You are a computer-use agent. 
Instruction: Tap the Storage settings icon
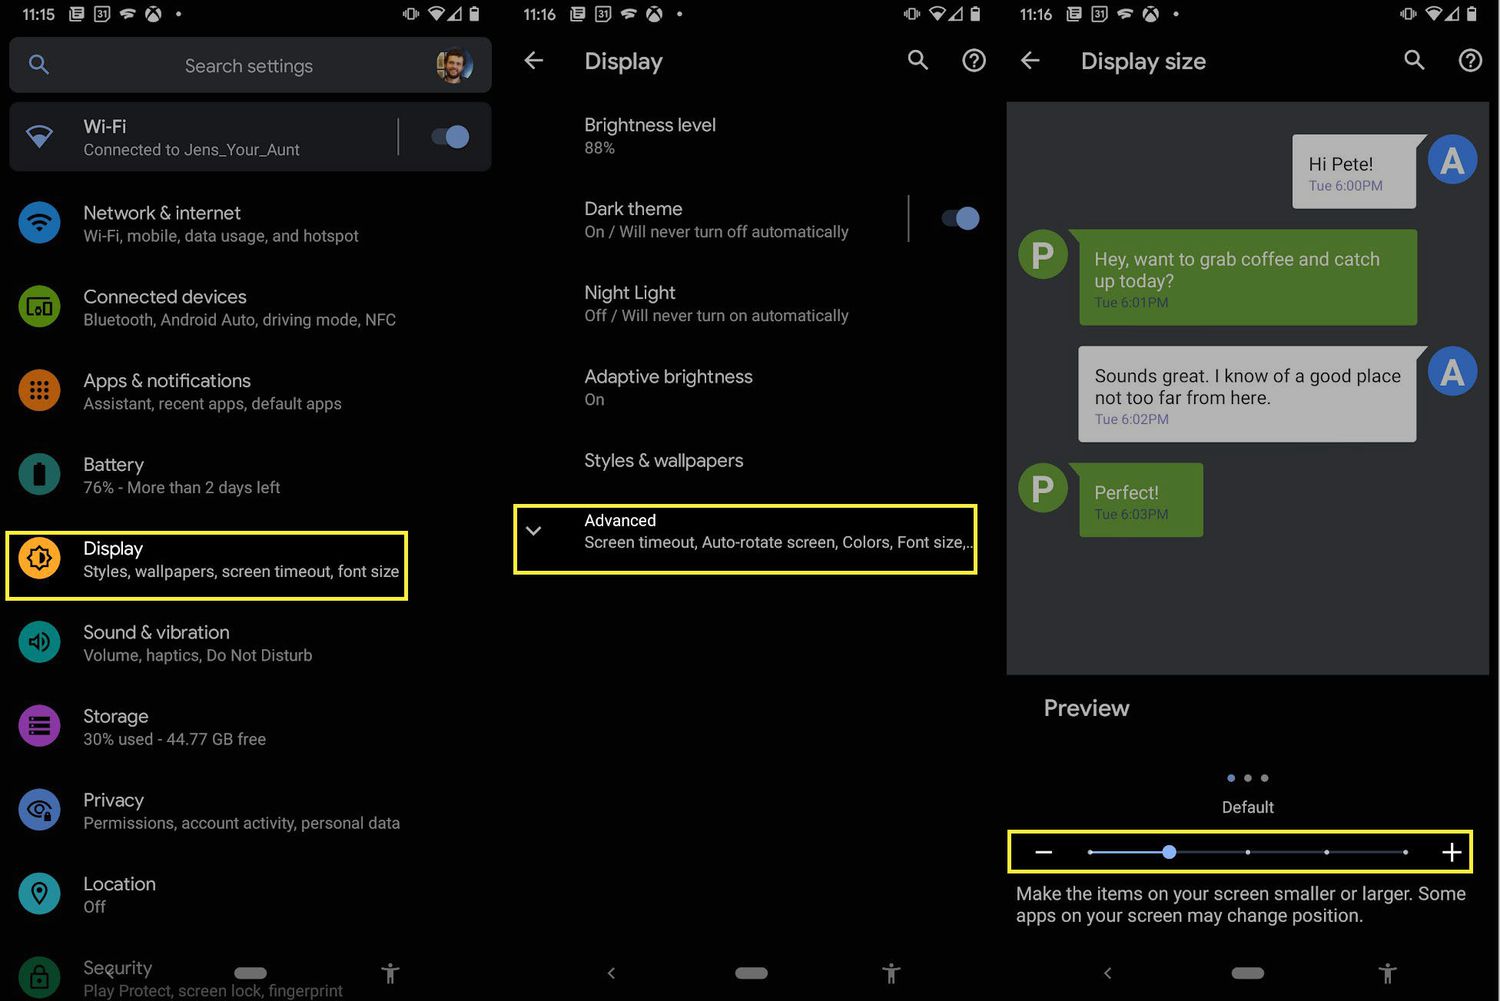pos(39,726)
